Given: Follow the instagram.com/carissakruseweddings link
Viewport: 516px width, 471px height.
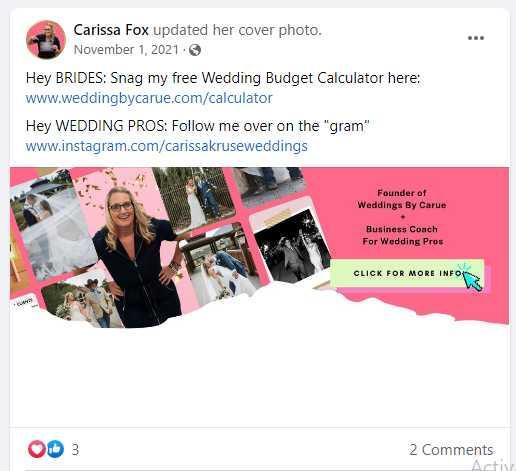Looking at the screenshot, I should 167,146.
